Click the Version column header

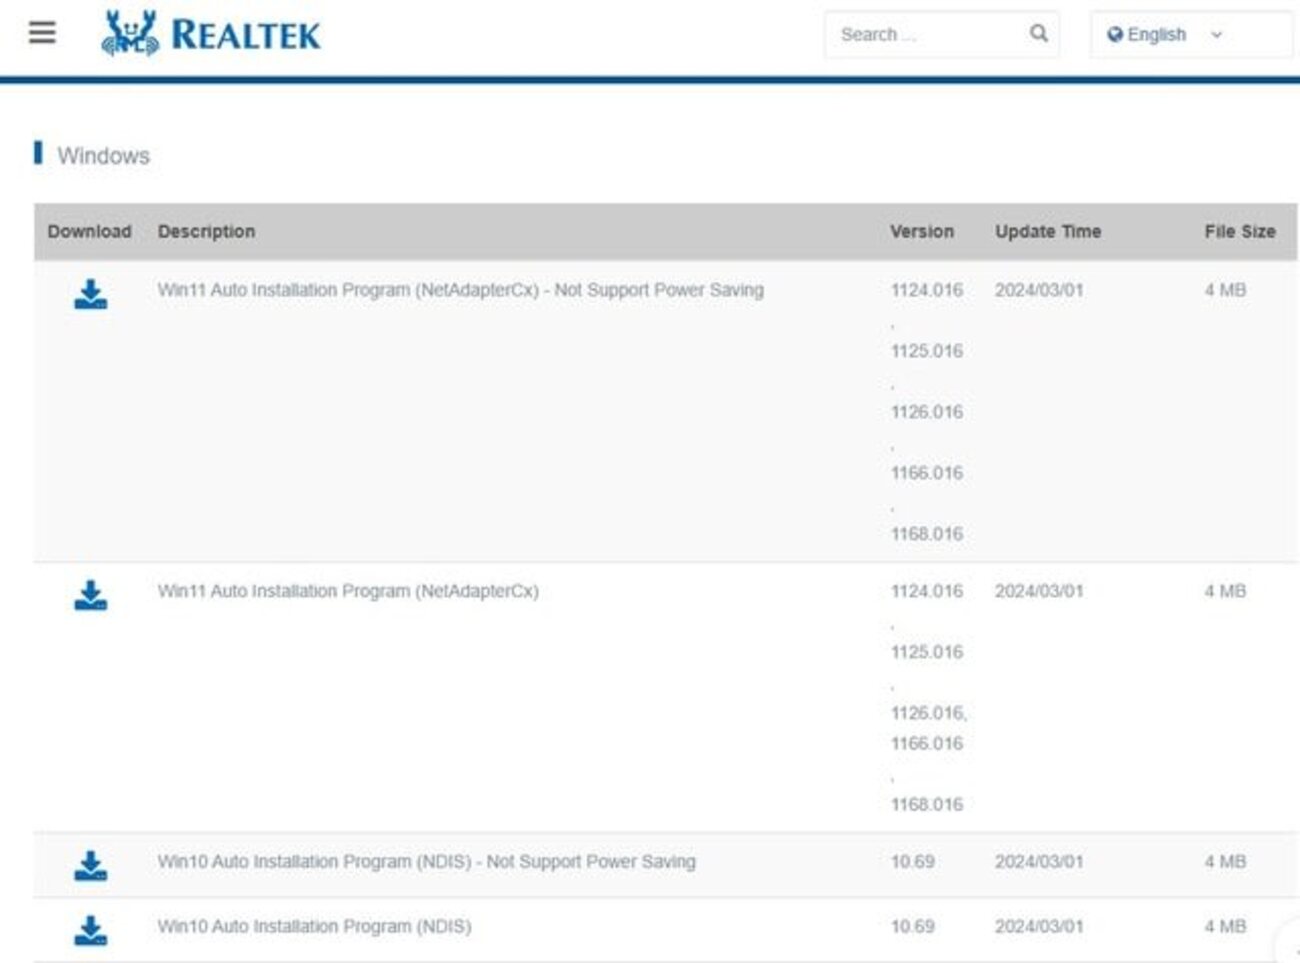pyautogui.click(x=921, y=231)
